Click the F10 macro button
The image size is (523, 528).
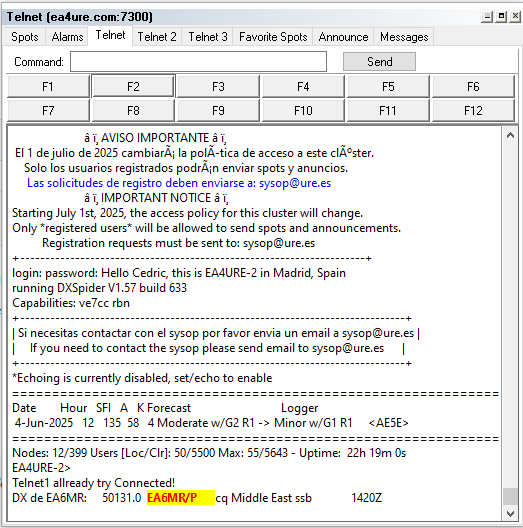click(x=303, y=110)
